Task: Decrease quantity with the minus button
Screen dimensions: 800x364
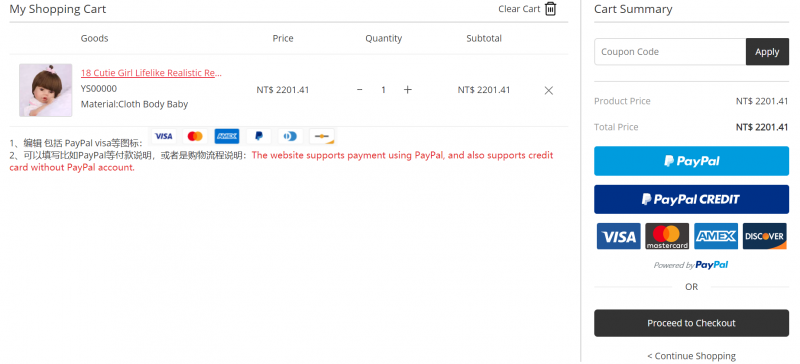Action: pyautogui.click(x=360, y=90)
